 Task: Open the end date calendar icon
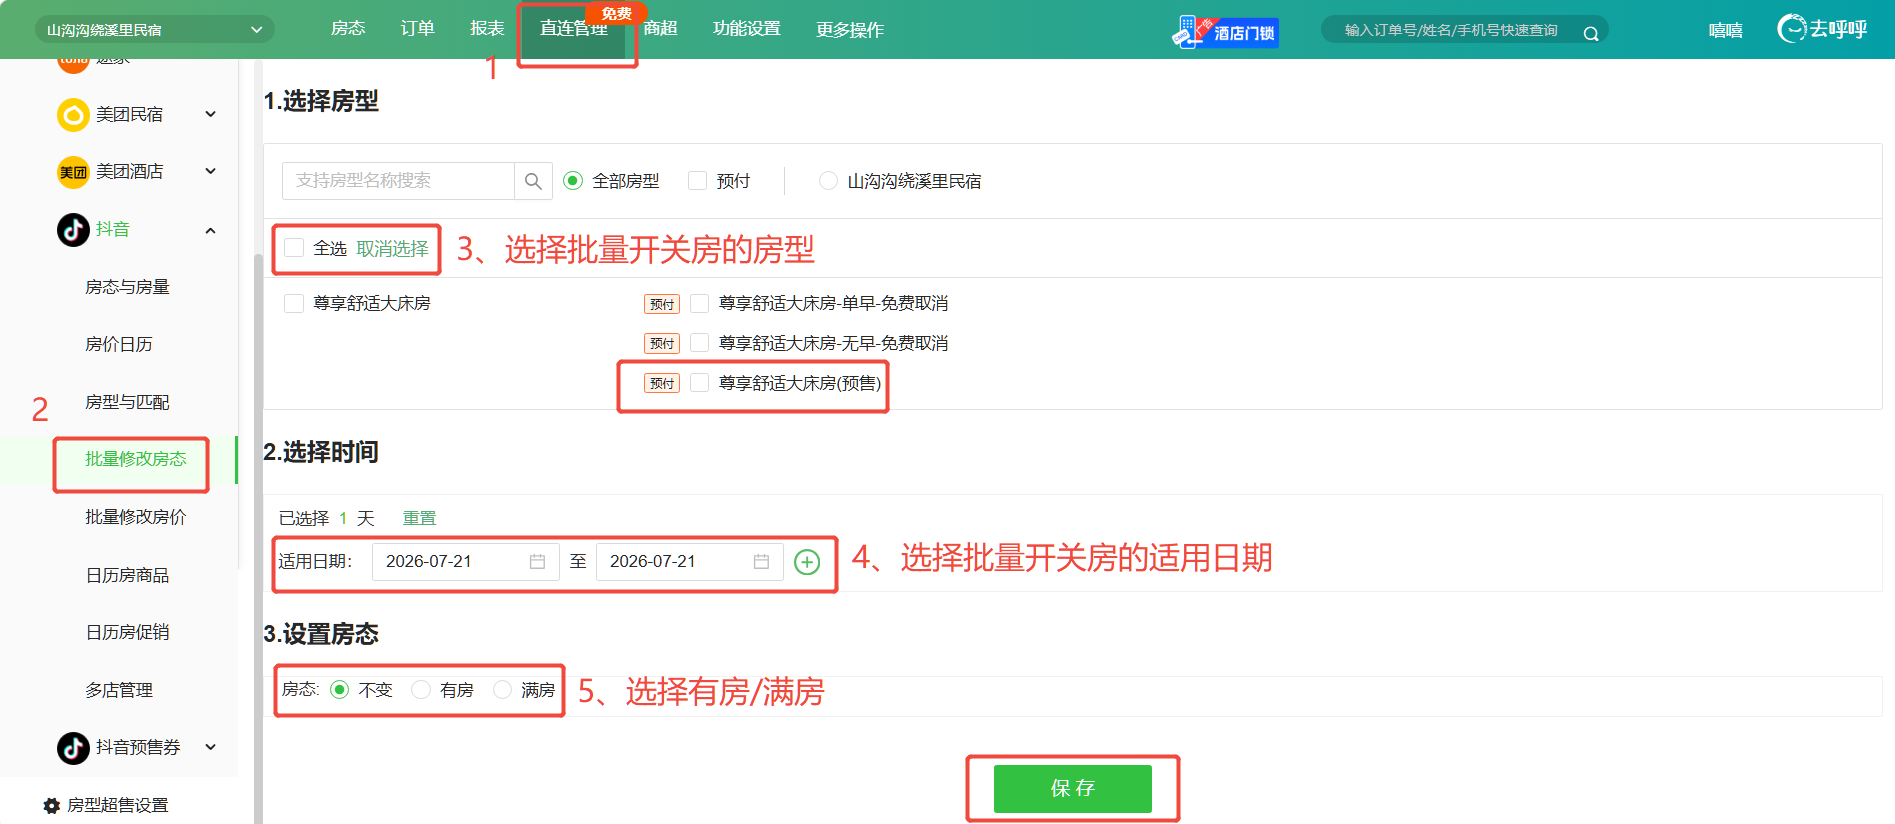pyautogui.click(x=761, y=562)
